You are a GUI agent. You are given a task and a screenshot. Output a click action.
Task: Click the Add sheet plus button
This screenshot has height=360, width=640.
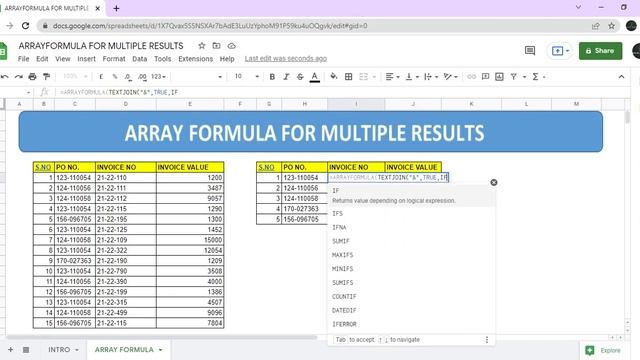point(11,350)
